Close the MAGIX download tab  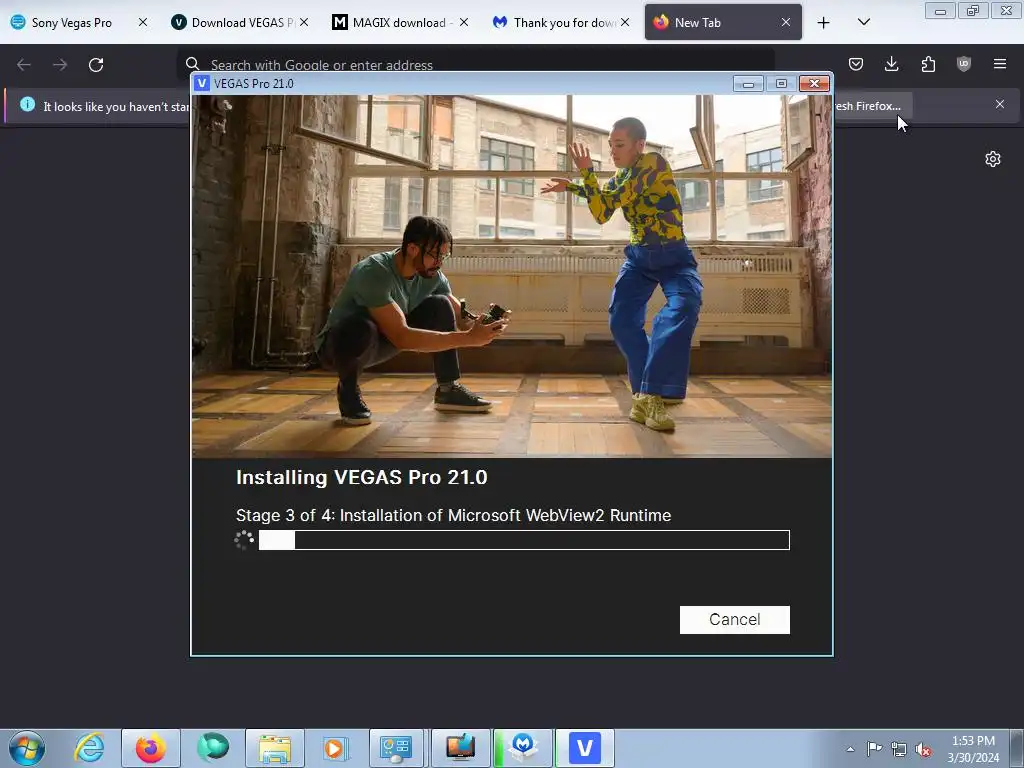(464, 22)
